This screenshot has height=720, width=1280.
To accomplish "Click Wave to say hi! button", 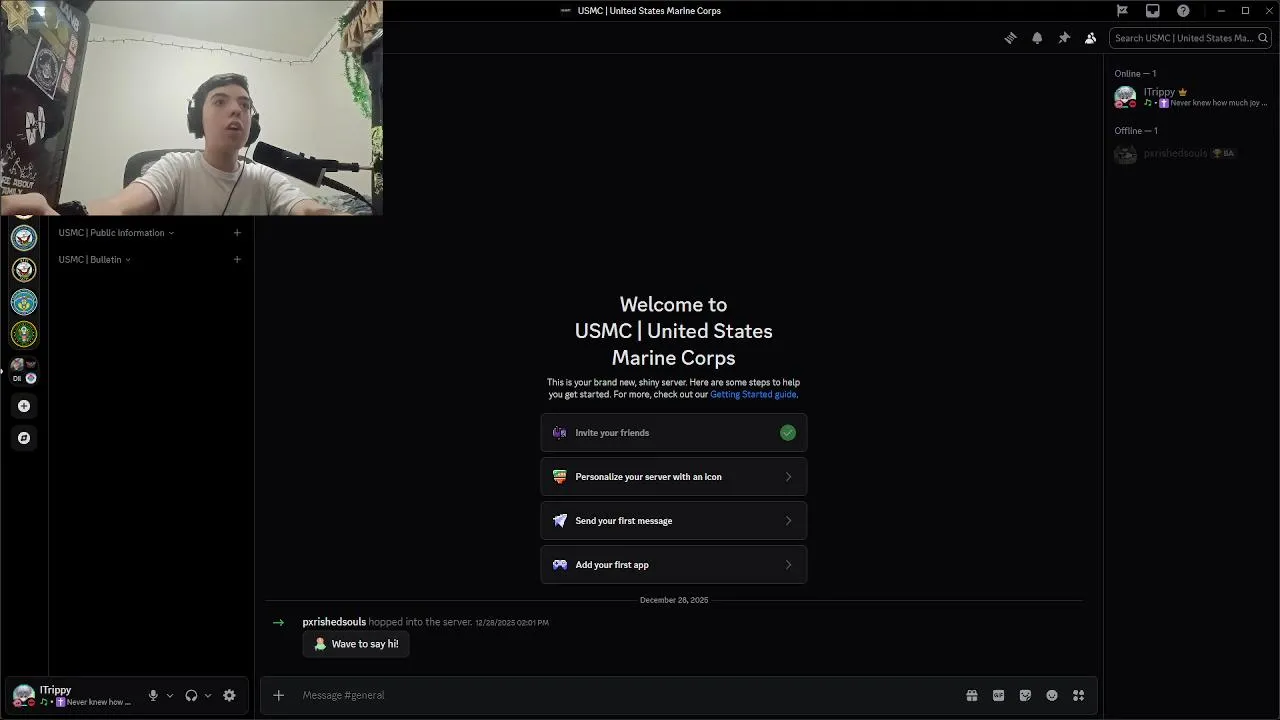I will (356, 644).
